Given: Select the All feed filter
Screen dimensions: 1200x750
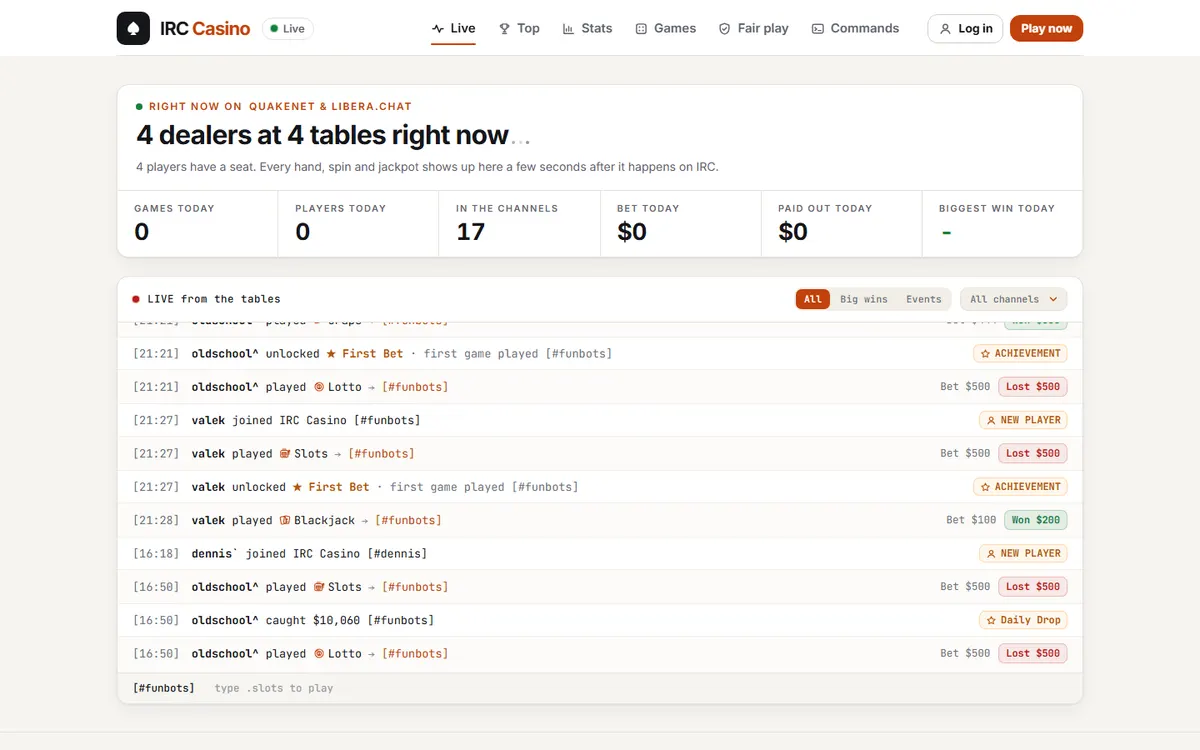Looking at the screenshot, I should [x=813, y=299].
